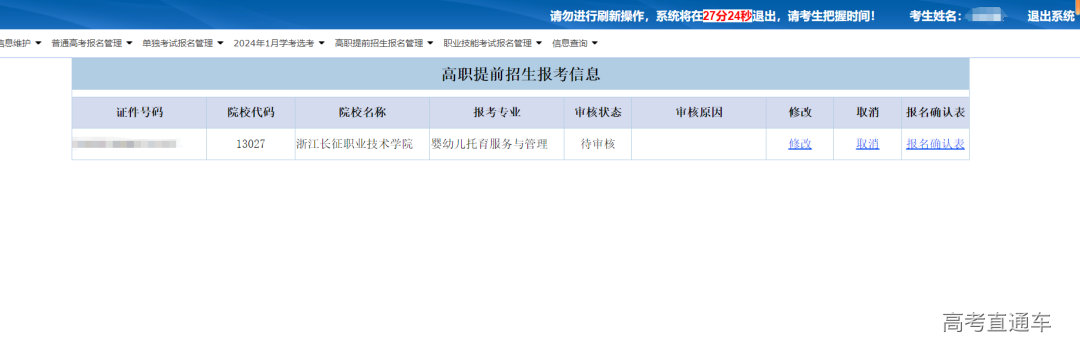Click the school name 浙江长征职业技术学院
This screenshot has height=362, width=1080.
[x=354, y=145]
